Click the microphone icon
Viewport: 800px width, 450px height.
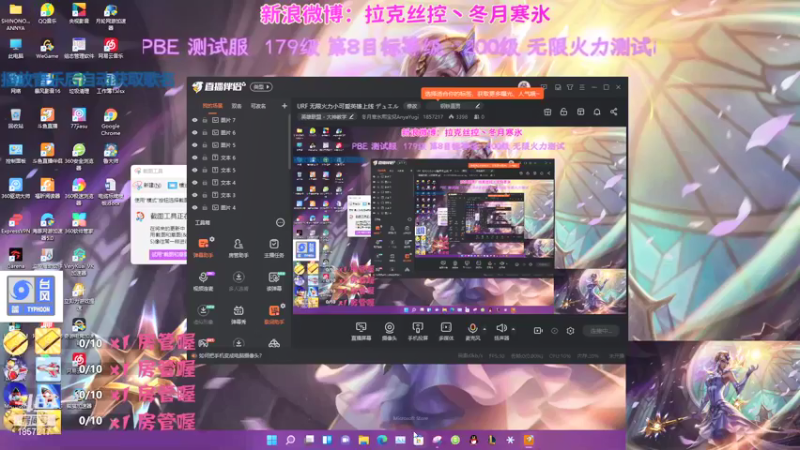pyautogui.click(x=472, y=328)
